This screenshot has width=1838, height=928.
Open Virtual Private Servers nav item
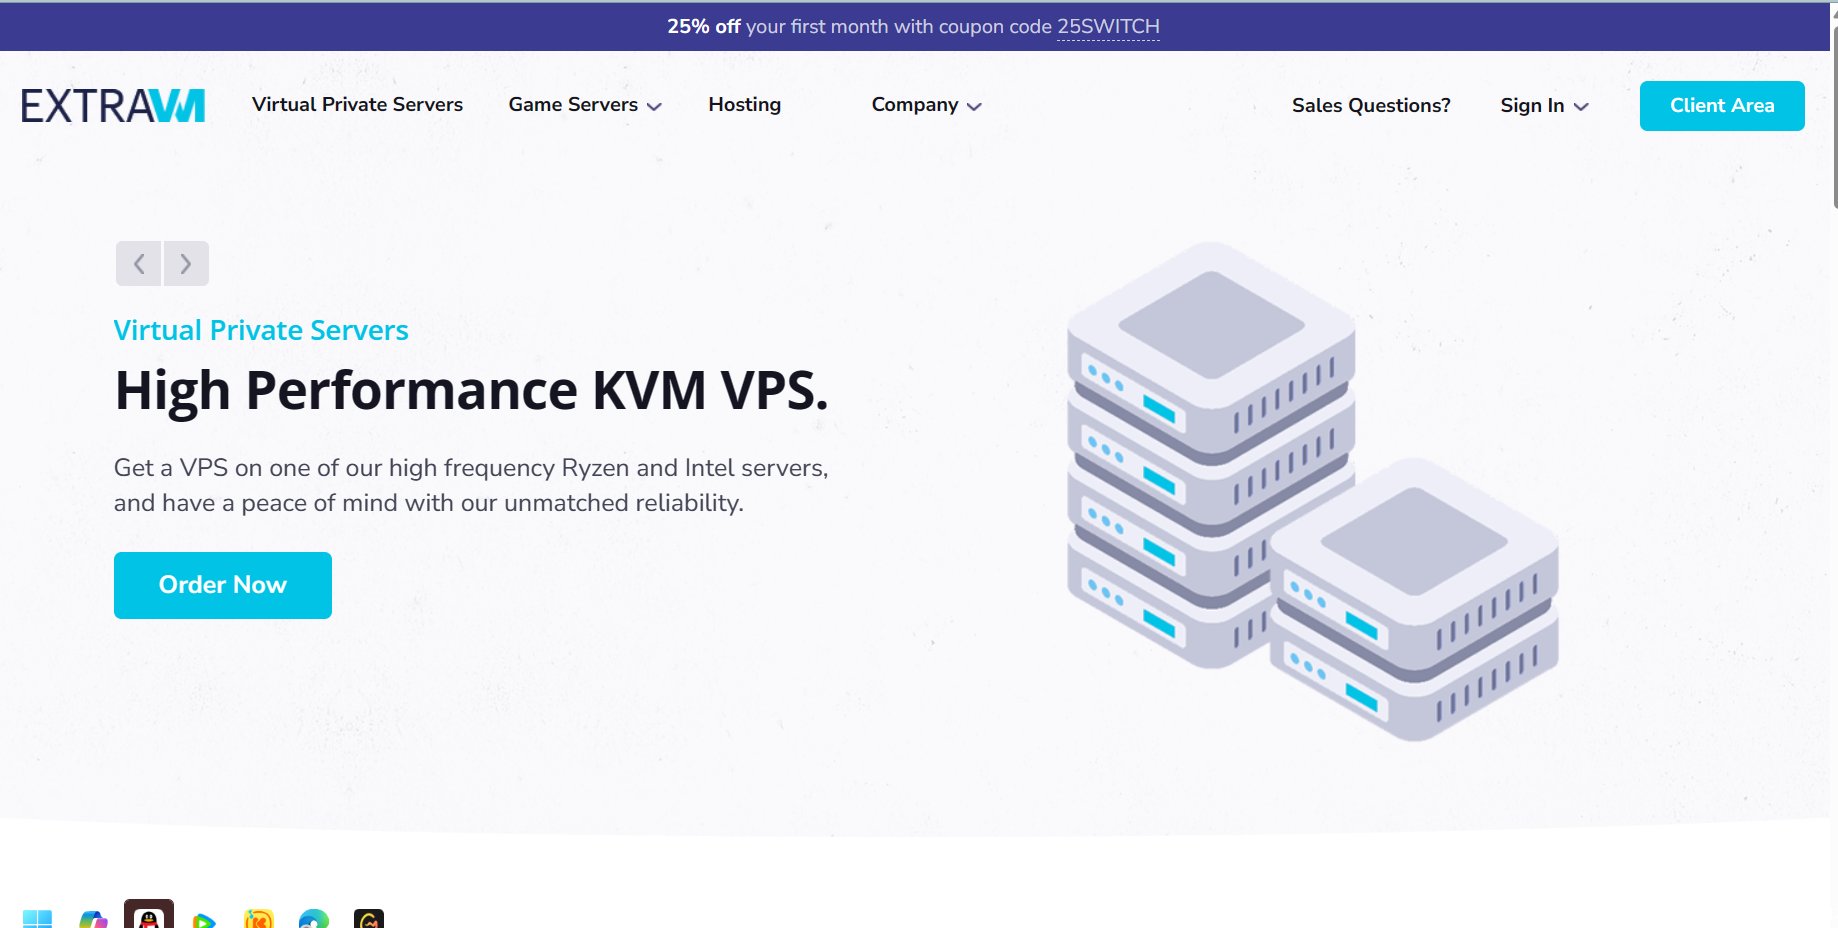[357, 105]
